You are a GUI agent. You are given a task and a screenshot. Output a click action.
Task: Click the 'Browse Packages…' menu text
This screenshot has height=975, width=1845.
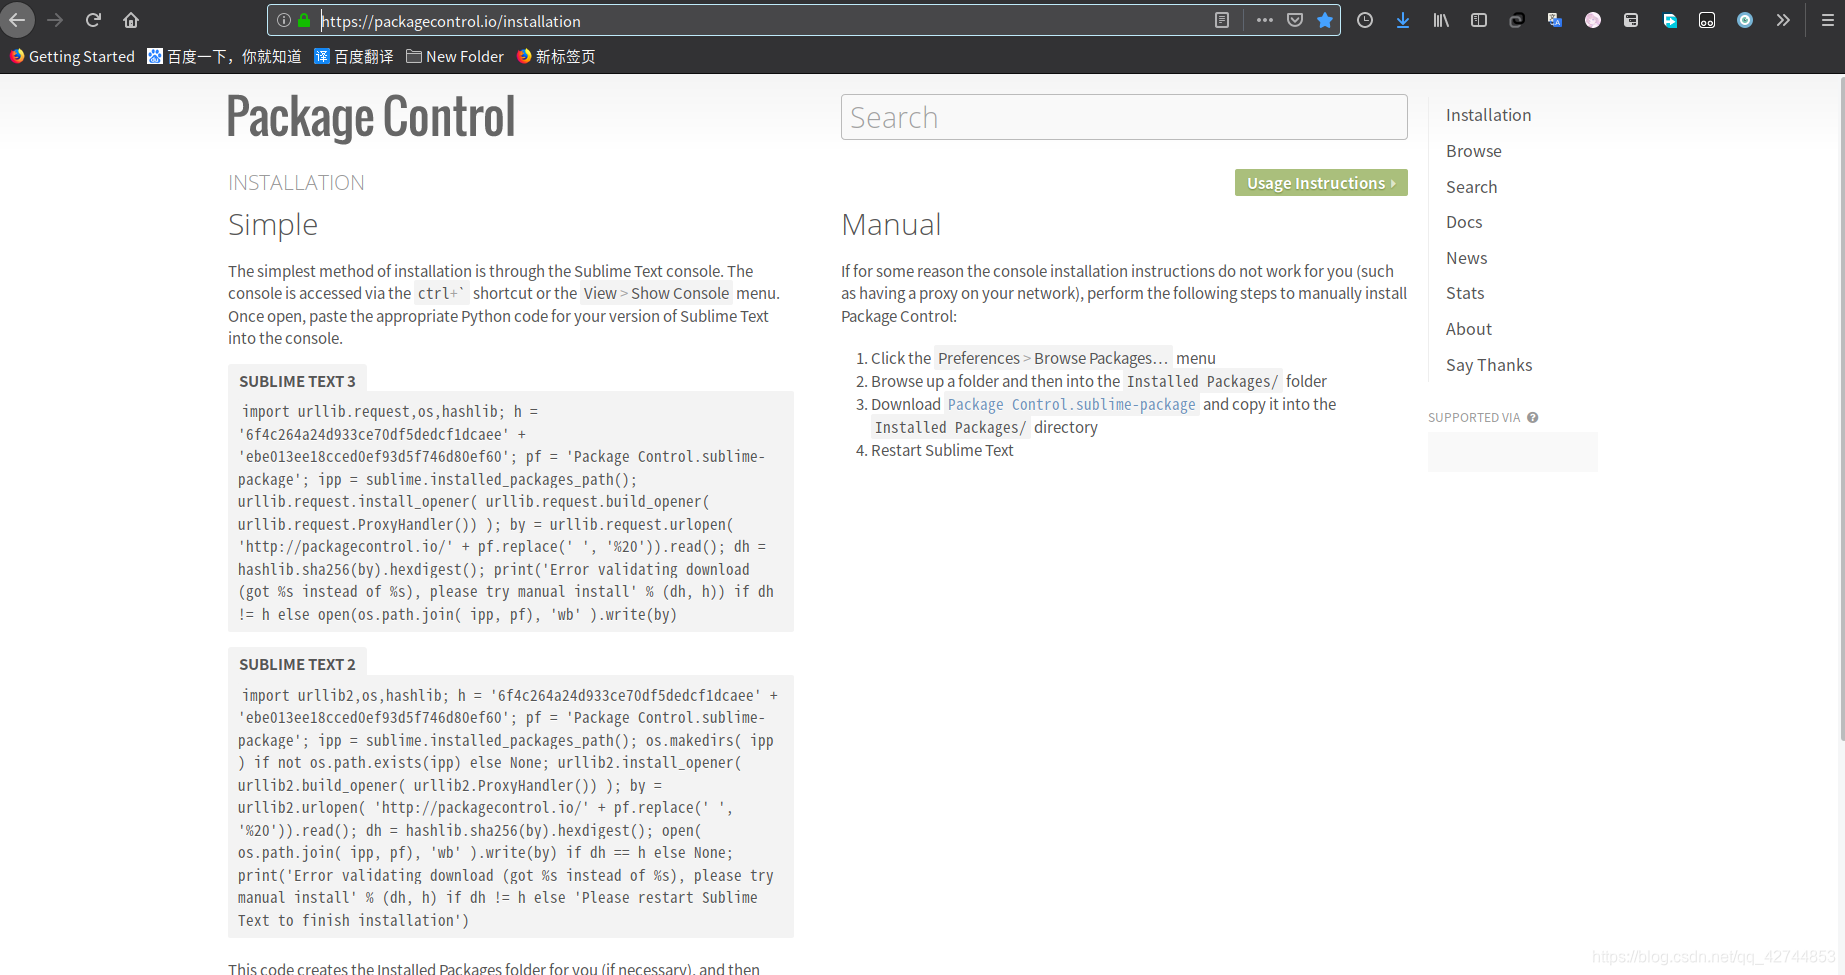point(1101,359)
